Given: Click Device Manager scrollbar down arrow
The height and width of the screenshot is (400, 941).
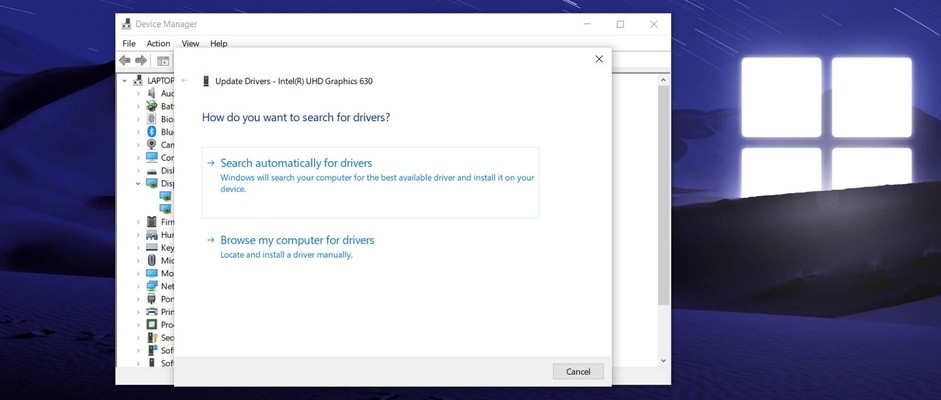Looking at the screenshot, I should pyautogui.click(x=663, y=360).
